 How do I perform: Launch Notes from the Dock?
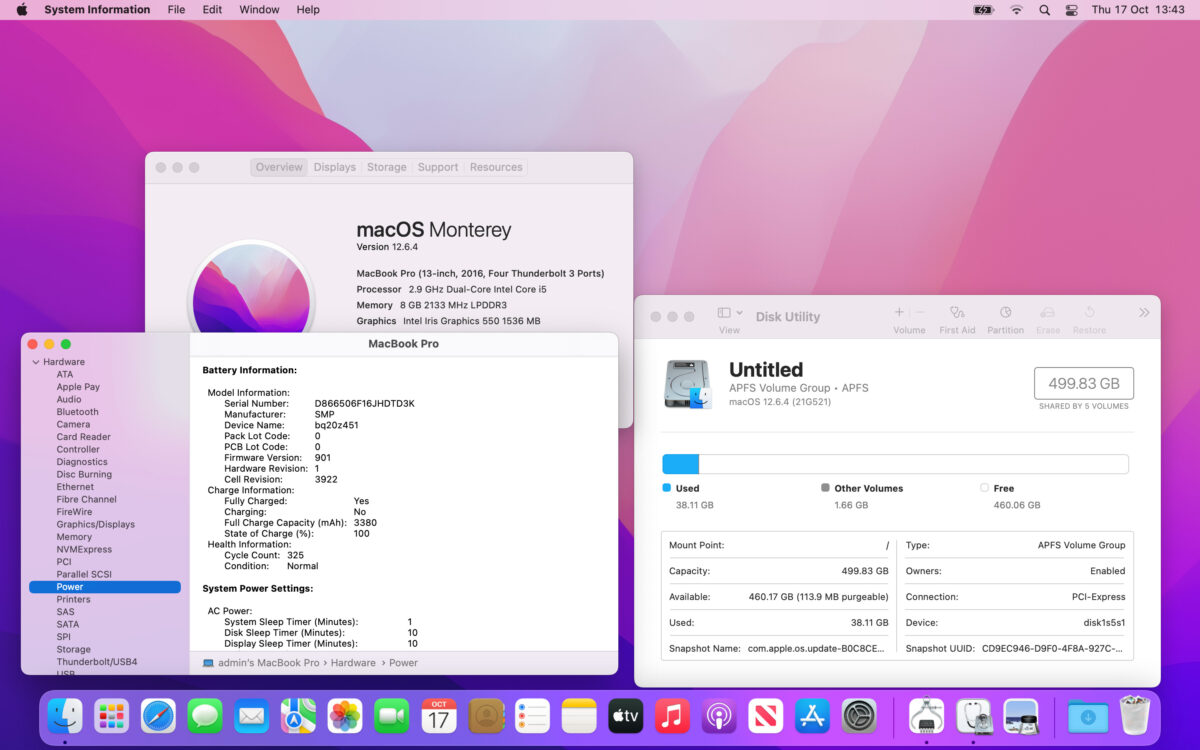(x=579, y=715)
